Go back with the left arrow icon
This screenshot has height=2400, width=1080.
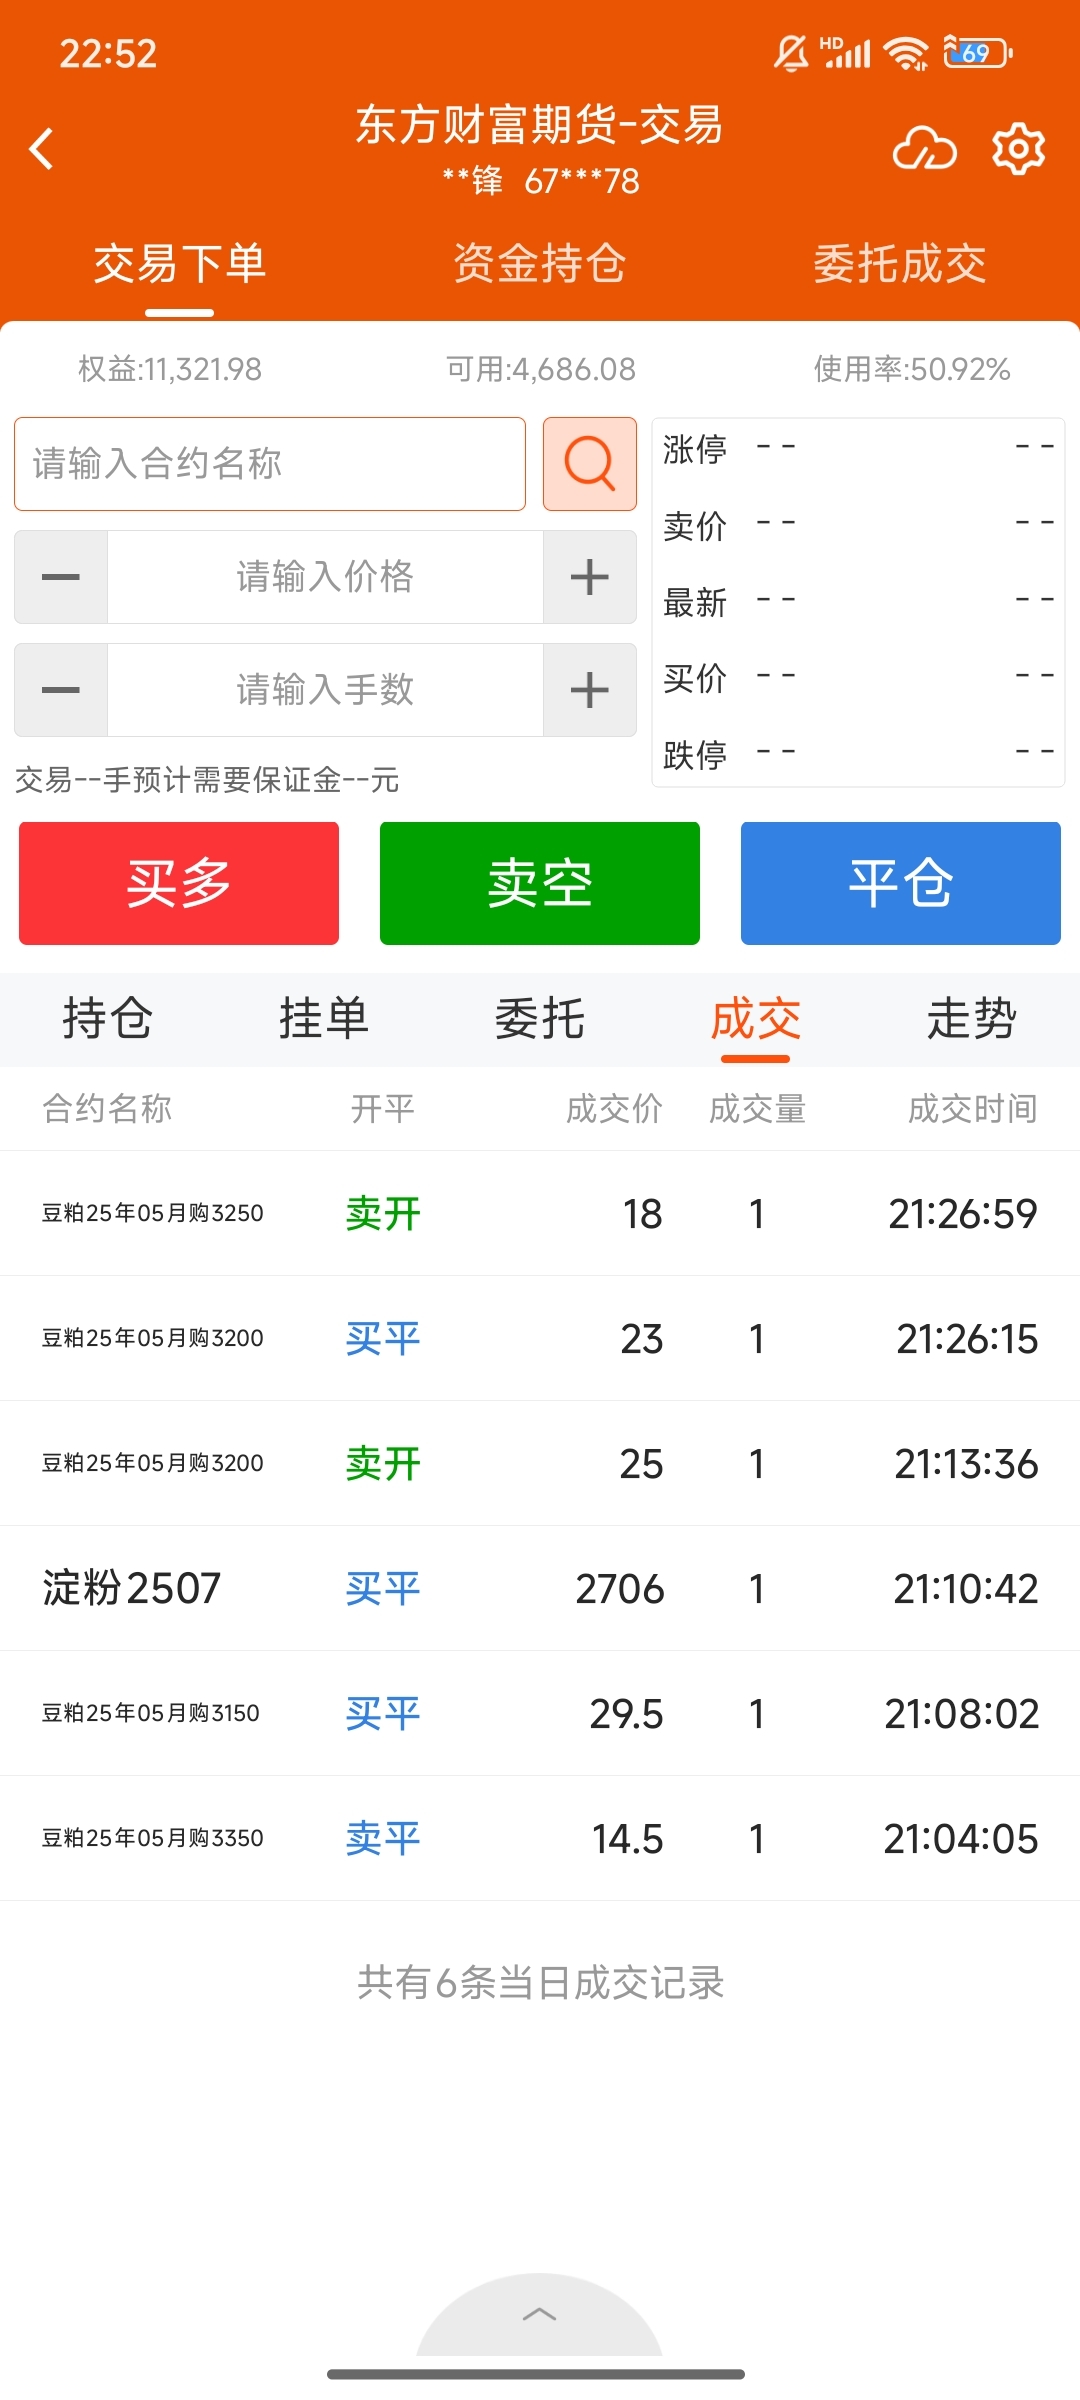click(x=42, y=150)
